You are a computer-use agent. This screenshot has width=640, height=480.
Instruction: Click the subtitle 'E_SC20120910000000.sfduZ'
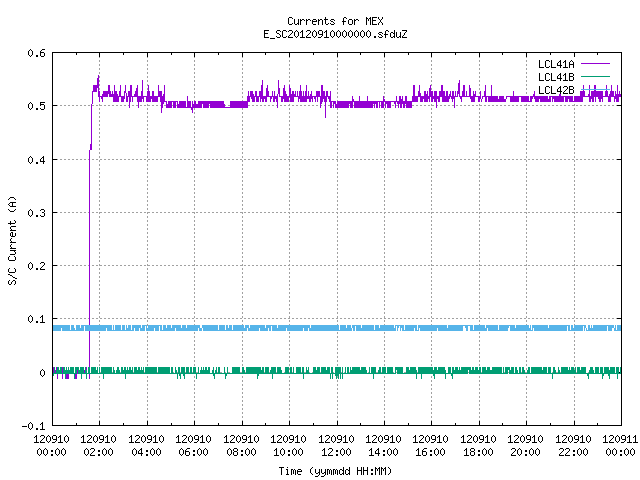[x=335, y=34]
